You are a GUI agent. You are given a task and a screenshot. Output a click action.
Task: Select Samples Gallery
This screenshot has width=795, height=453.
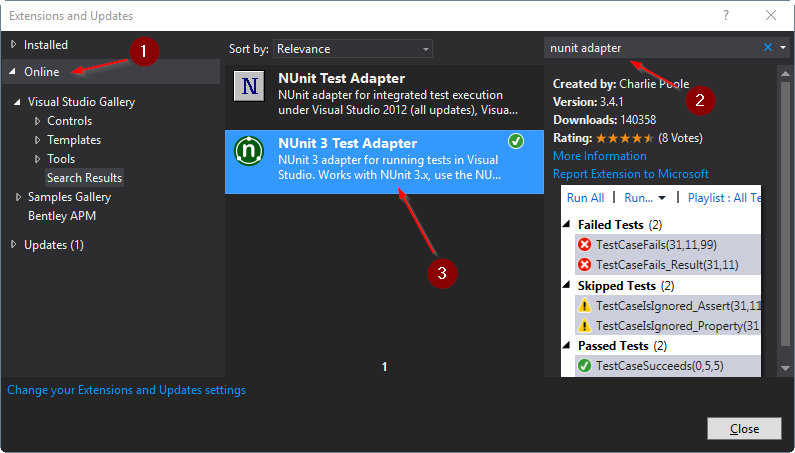tap(69, 197)
